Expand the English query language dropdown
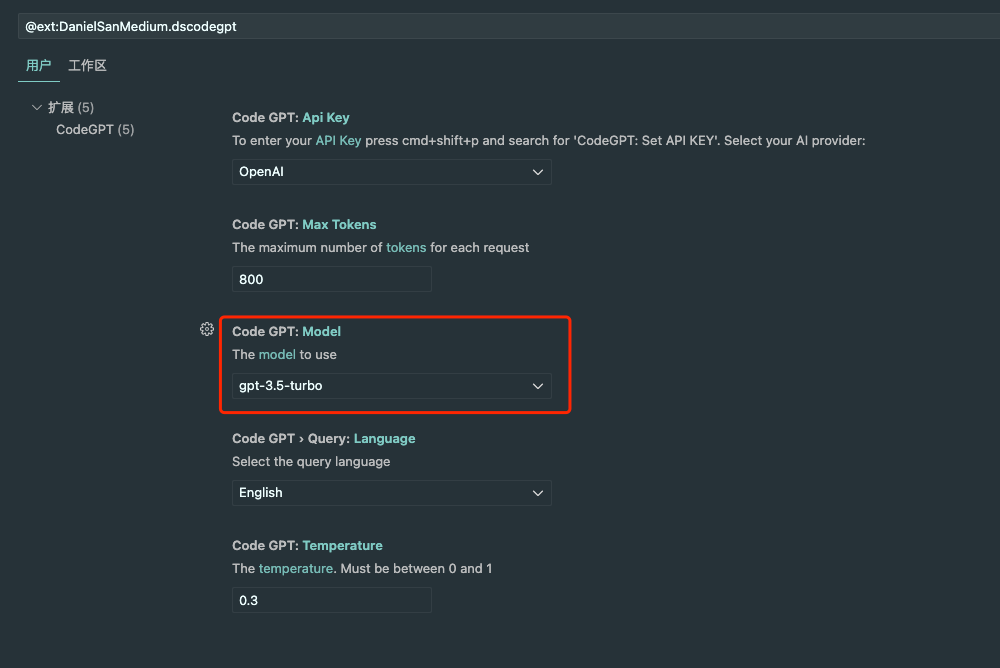The image size is (1000, 668). (391, 493)
